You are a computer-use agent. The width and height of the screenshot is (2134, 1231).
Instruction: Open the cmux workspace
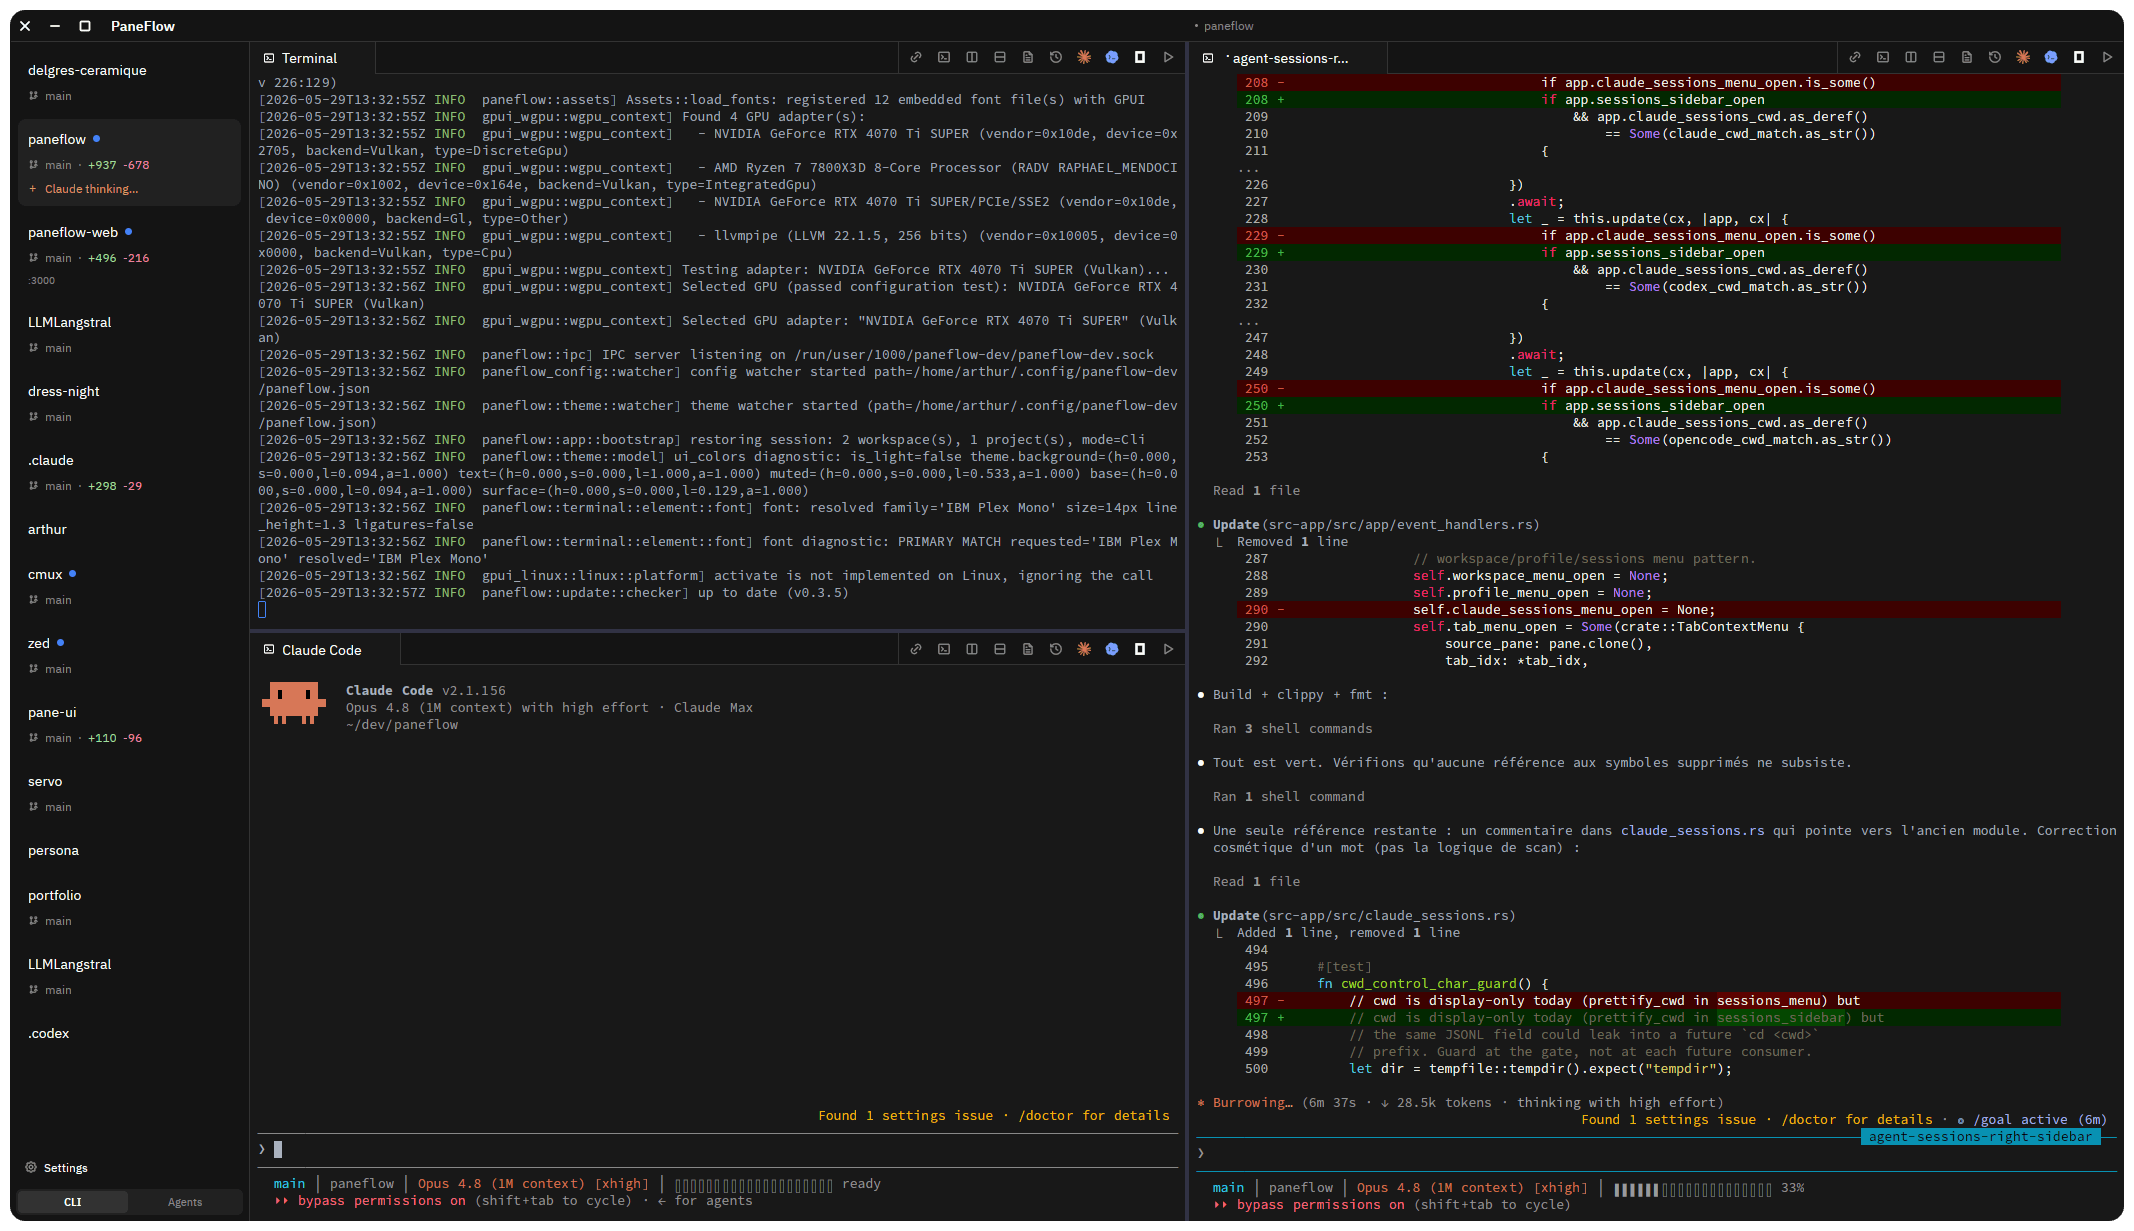tap(129, 586)
